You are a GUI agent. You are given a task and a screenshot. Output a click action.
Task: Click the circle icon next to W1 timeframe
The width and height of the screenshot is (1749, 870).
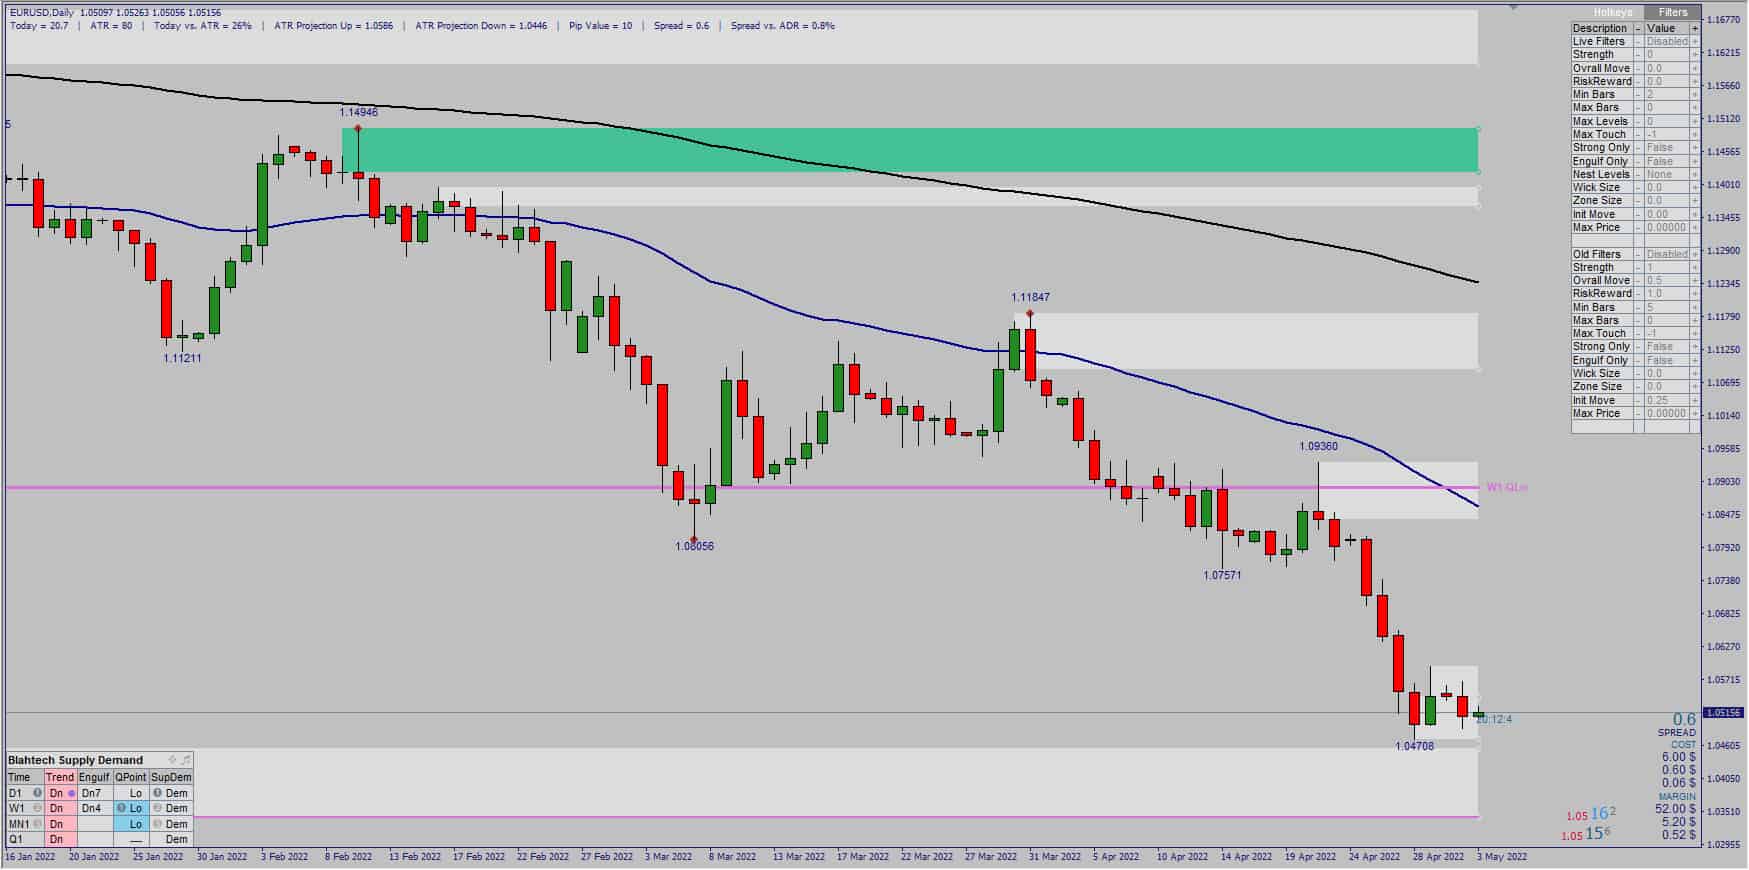37,808
